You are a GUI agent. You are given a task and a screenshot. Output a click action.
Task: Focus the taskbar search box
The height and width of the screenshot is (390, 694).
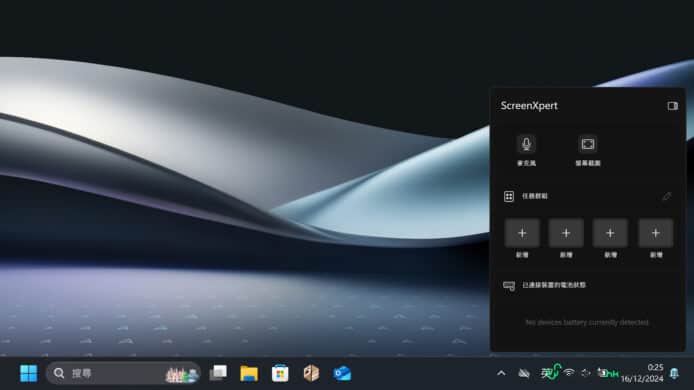coord(123,373)
